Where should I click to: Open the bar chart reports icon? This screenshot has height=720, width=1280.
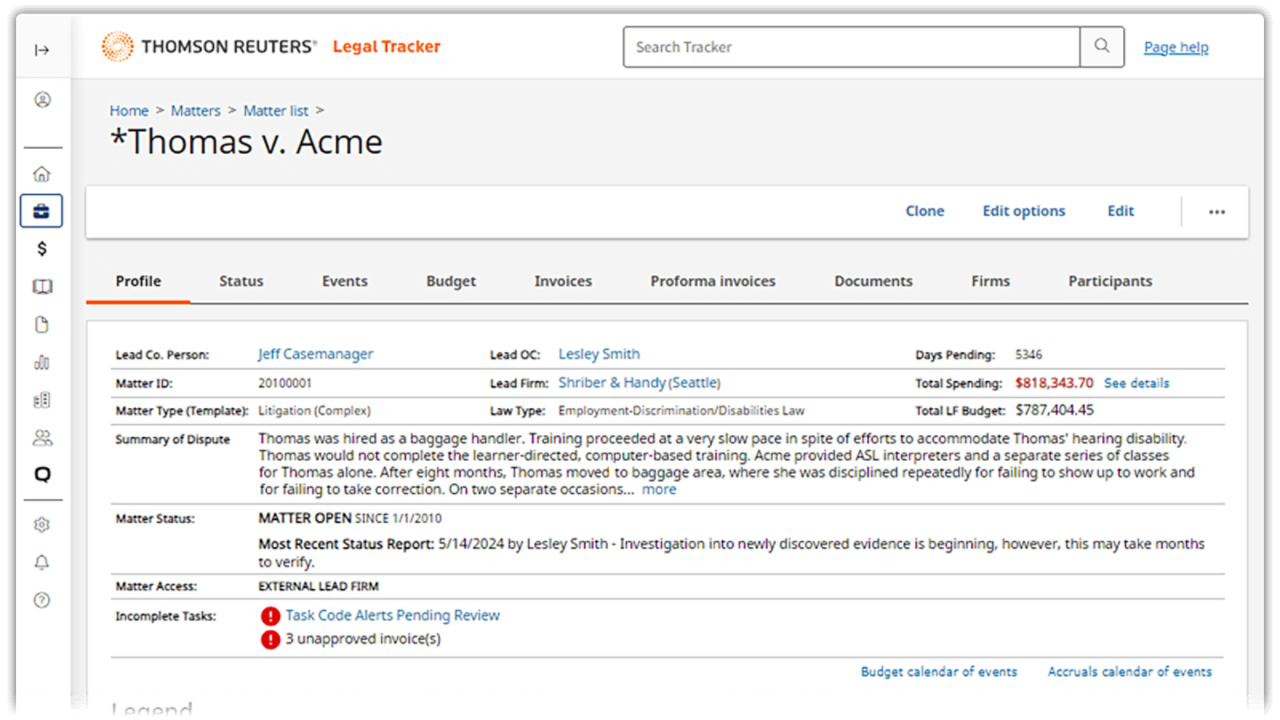click(x=42, y=362)
